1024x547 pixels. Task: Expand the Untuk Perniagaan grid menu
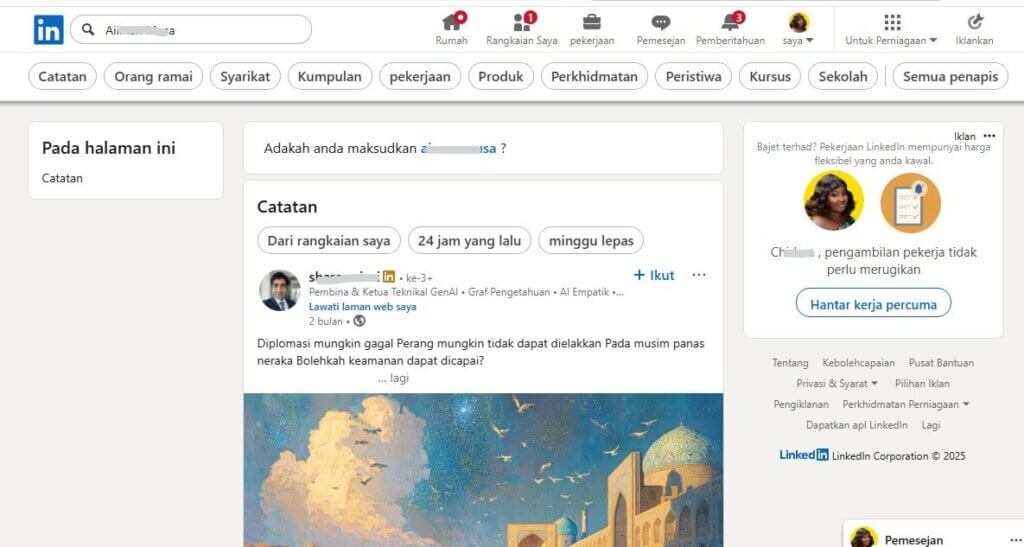point(891,29)
